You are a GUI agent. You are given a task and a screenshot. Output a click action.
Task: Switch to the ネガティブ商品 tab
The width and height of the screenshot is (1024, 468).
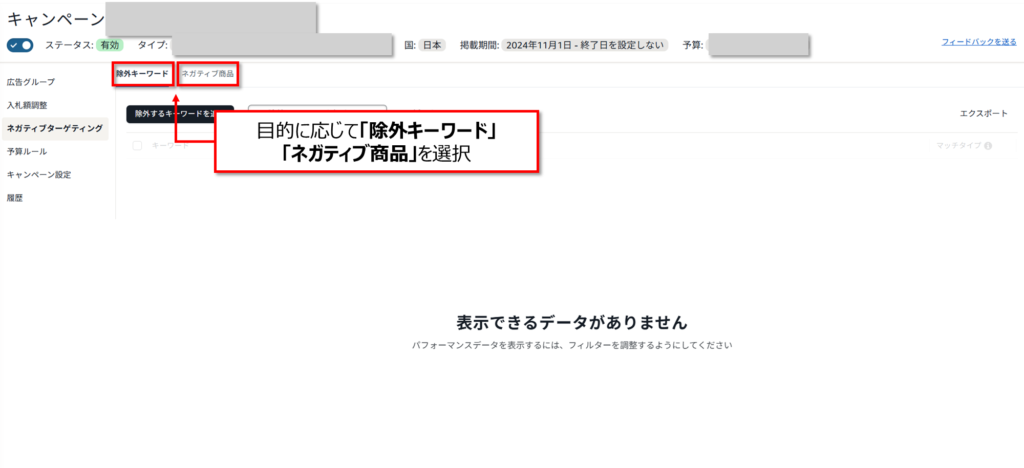coord(208,74)
